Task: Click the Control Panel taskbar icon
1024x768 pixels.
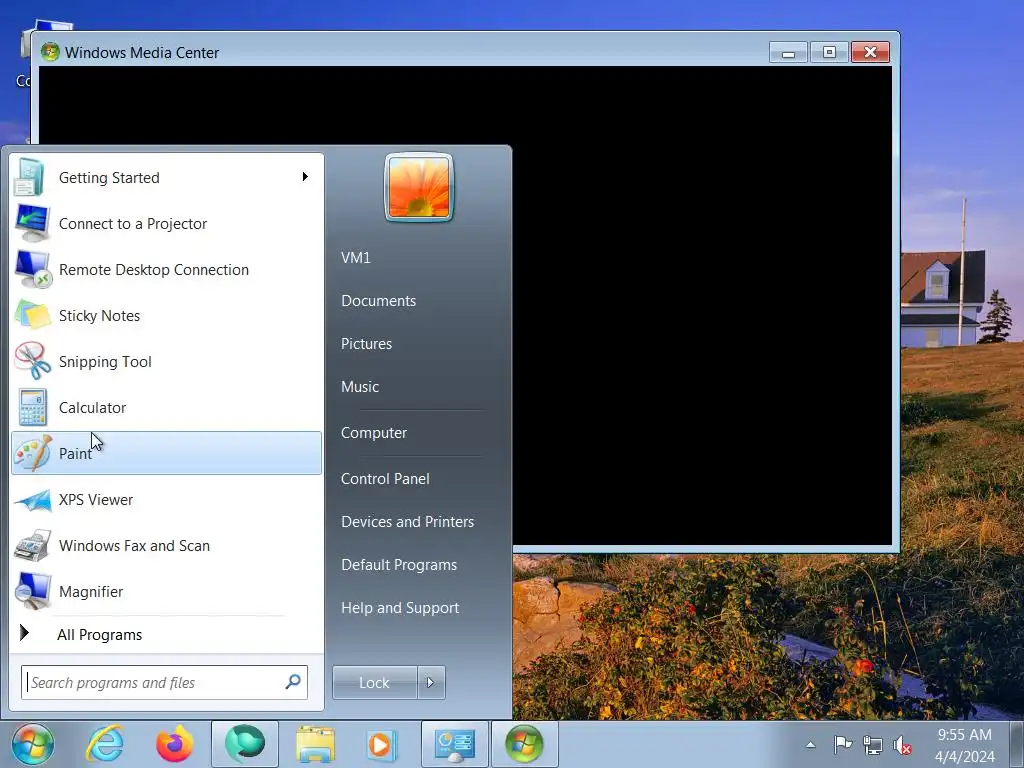Action: 455,744
